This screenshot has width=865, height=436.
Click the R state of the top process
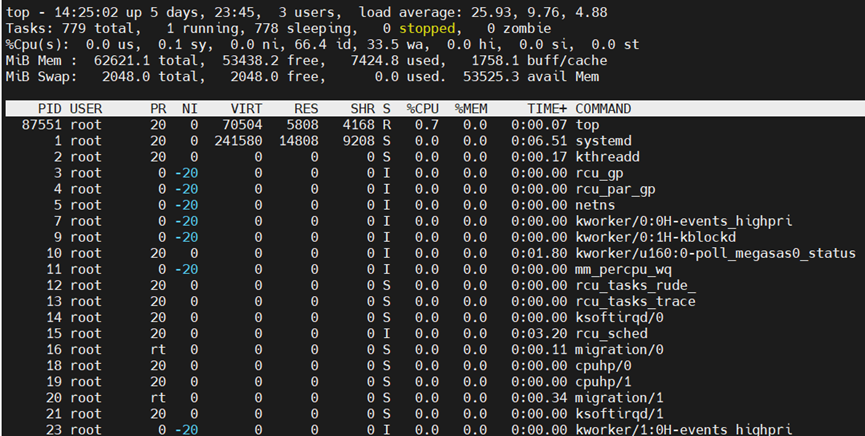coord(387,125)
